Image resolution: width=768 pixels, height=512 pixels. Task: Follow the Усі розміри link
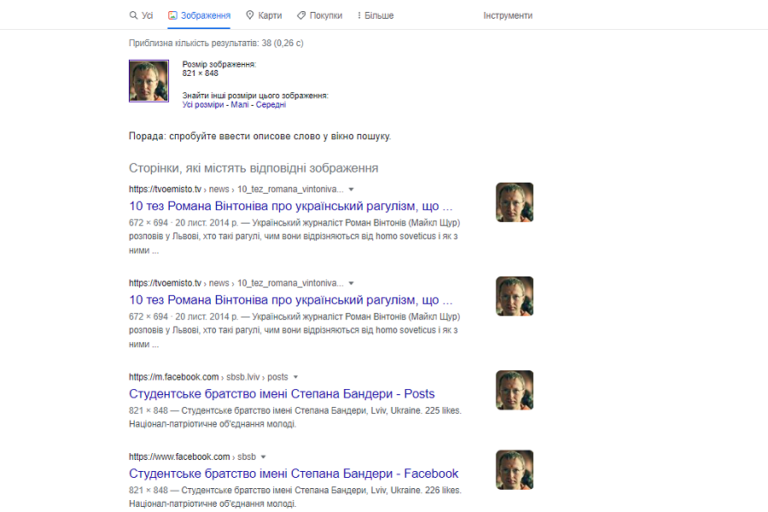pyautogui.click(x=203, y=105)
